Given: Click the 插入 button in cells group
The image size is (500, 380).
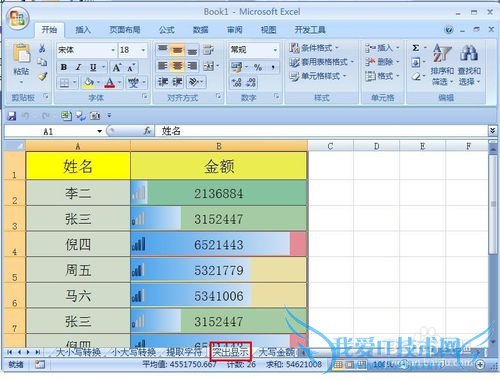Looking at the screenshot, I should [382, 48].
